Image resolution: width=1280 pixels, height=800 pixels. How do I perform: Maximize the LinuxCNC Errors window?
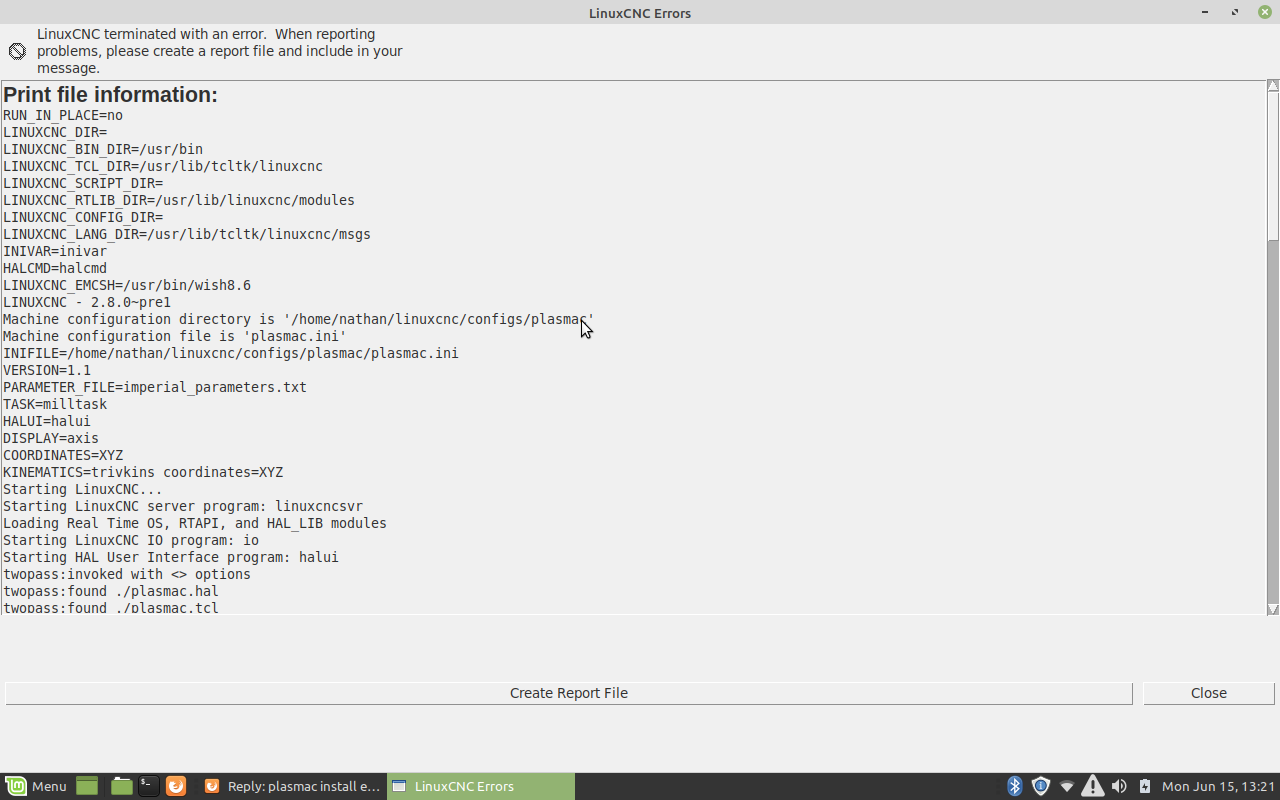(1235, 12)
